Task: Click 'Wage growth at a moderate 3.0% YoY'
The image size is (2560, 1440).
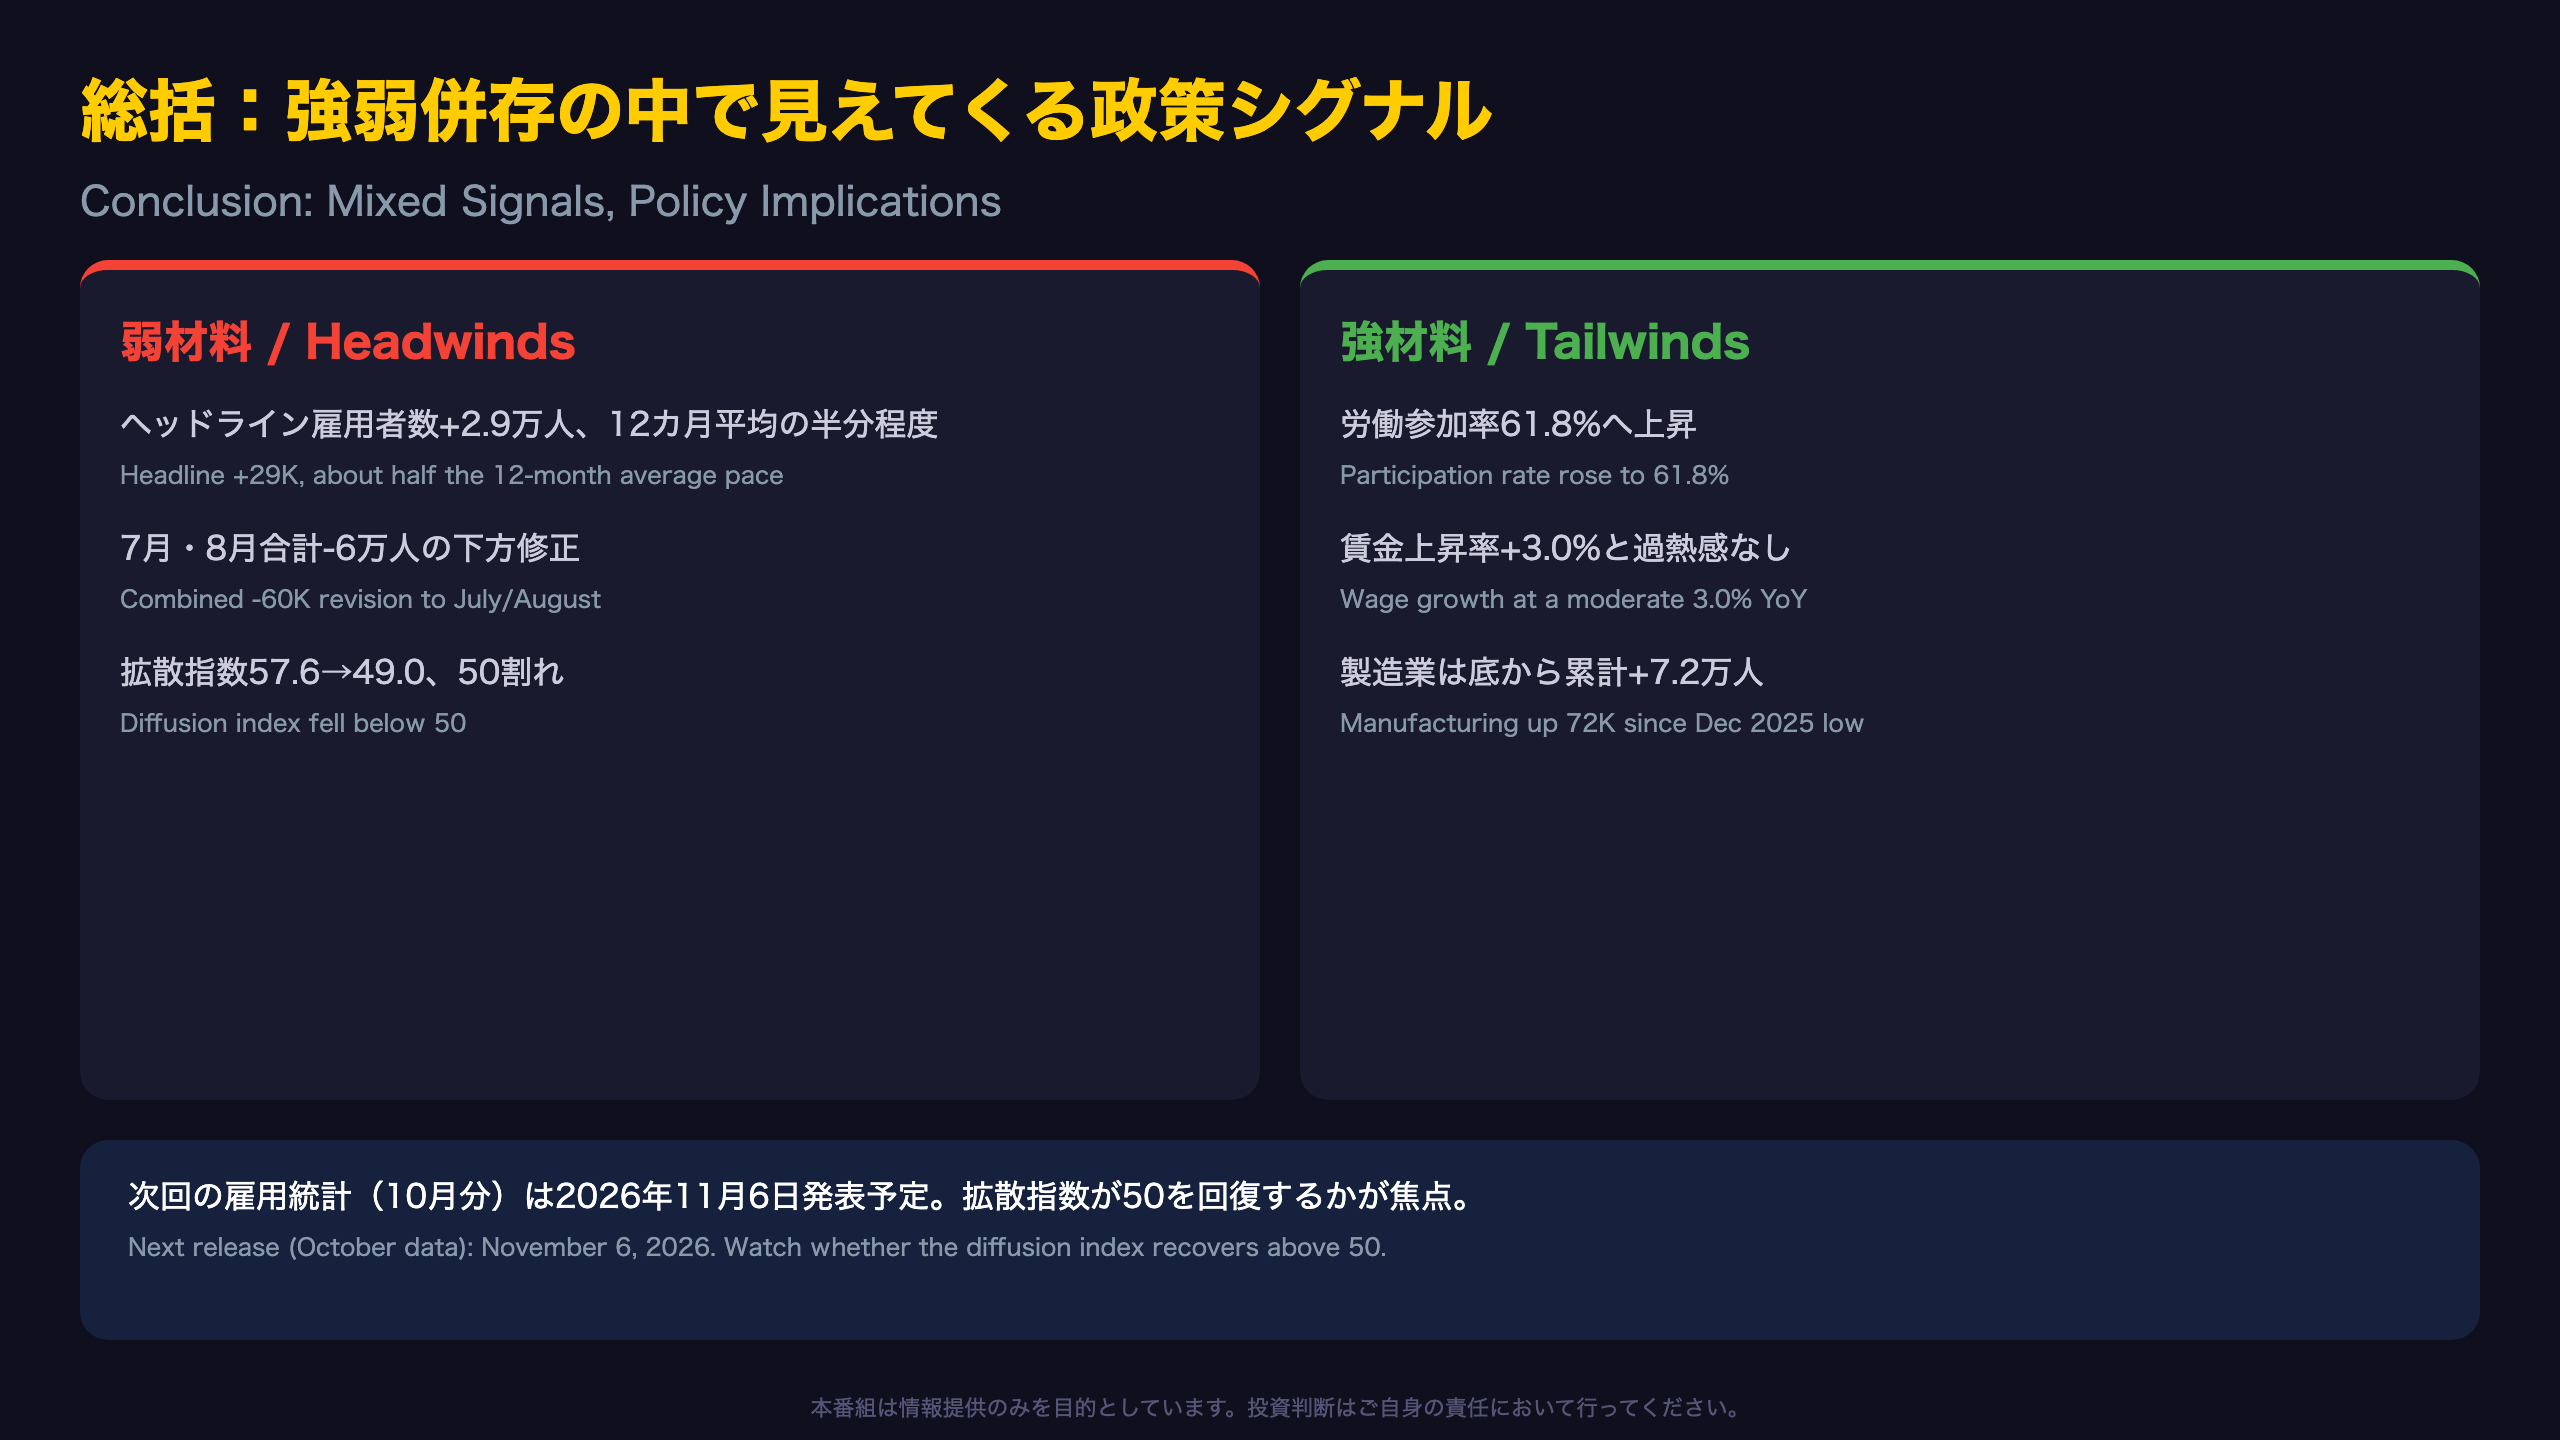Action: tap(1574, 599)
